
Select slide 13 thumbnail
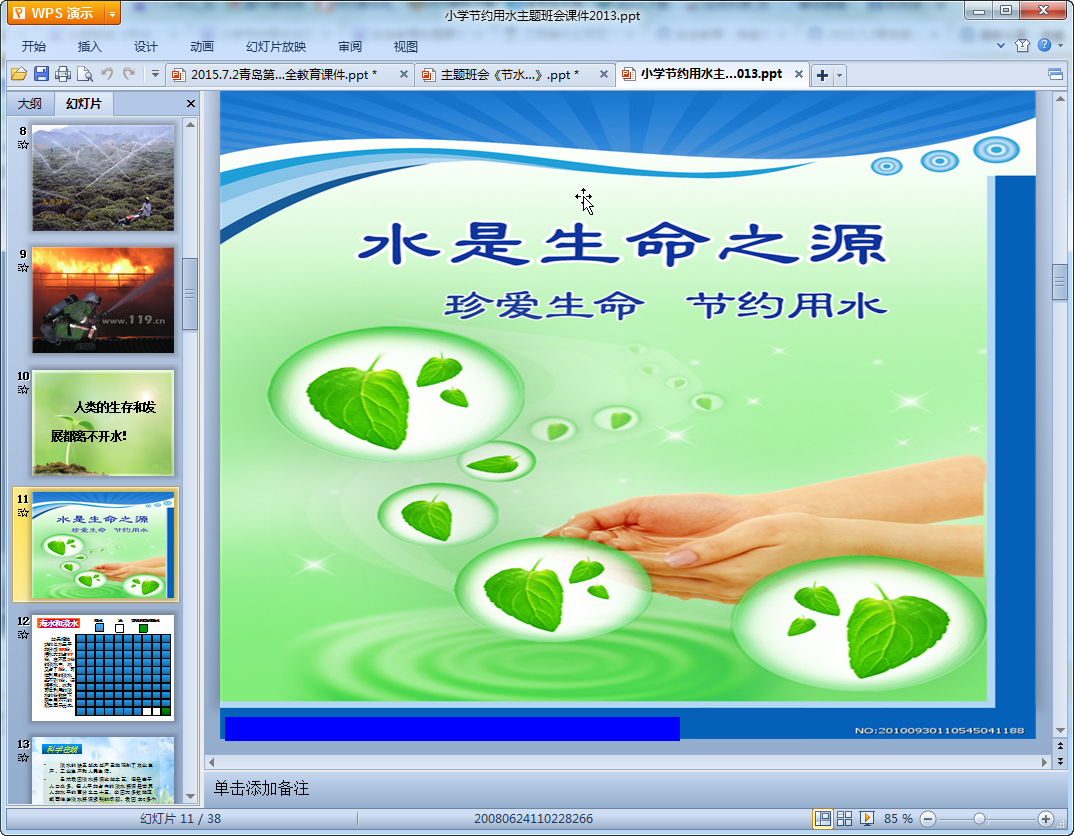point(103,770)
